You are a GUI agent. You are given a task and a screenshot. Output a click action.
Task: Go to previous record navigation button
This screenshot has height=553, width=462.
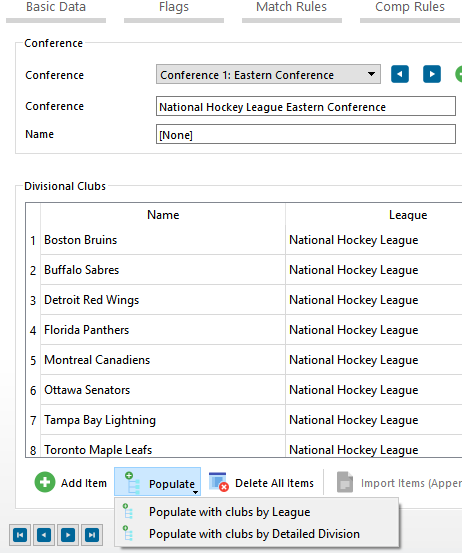tap(44, 535)
